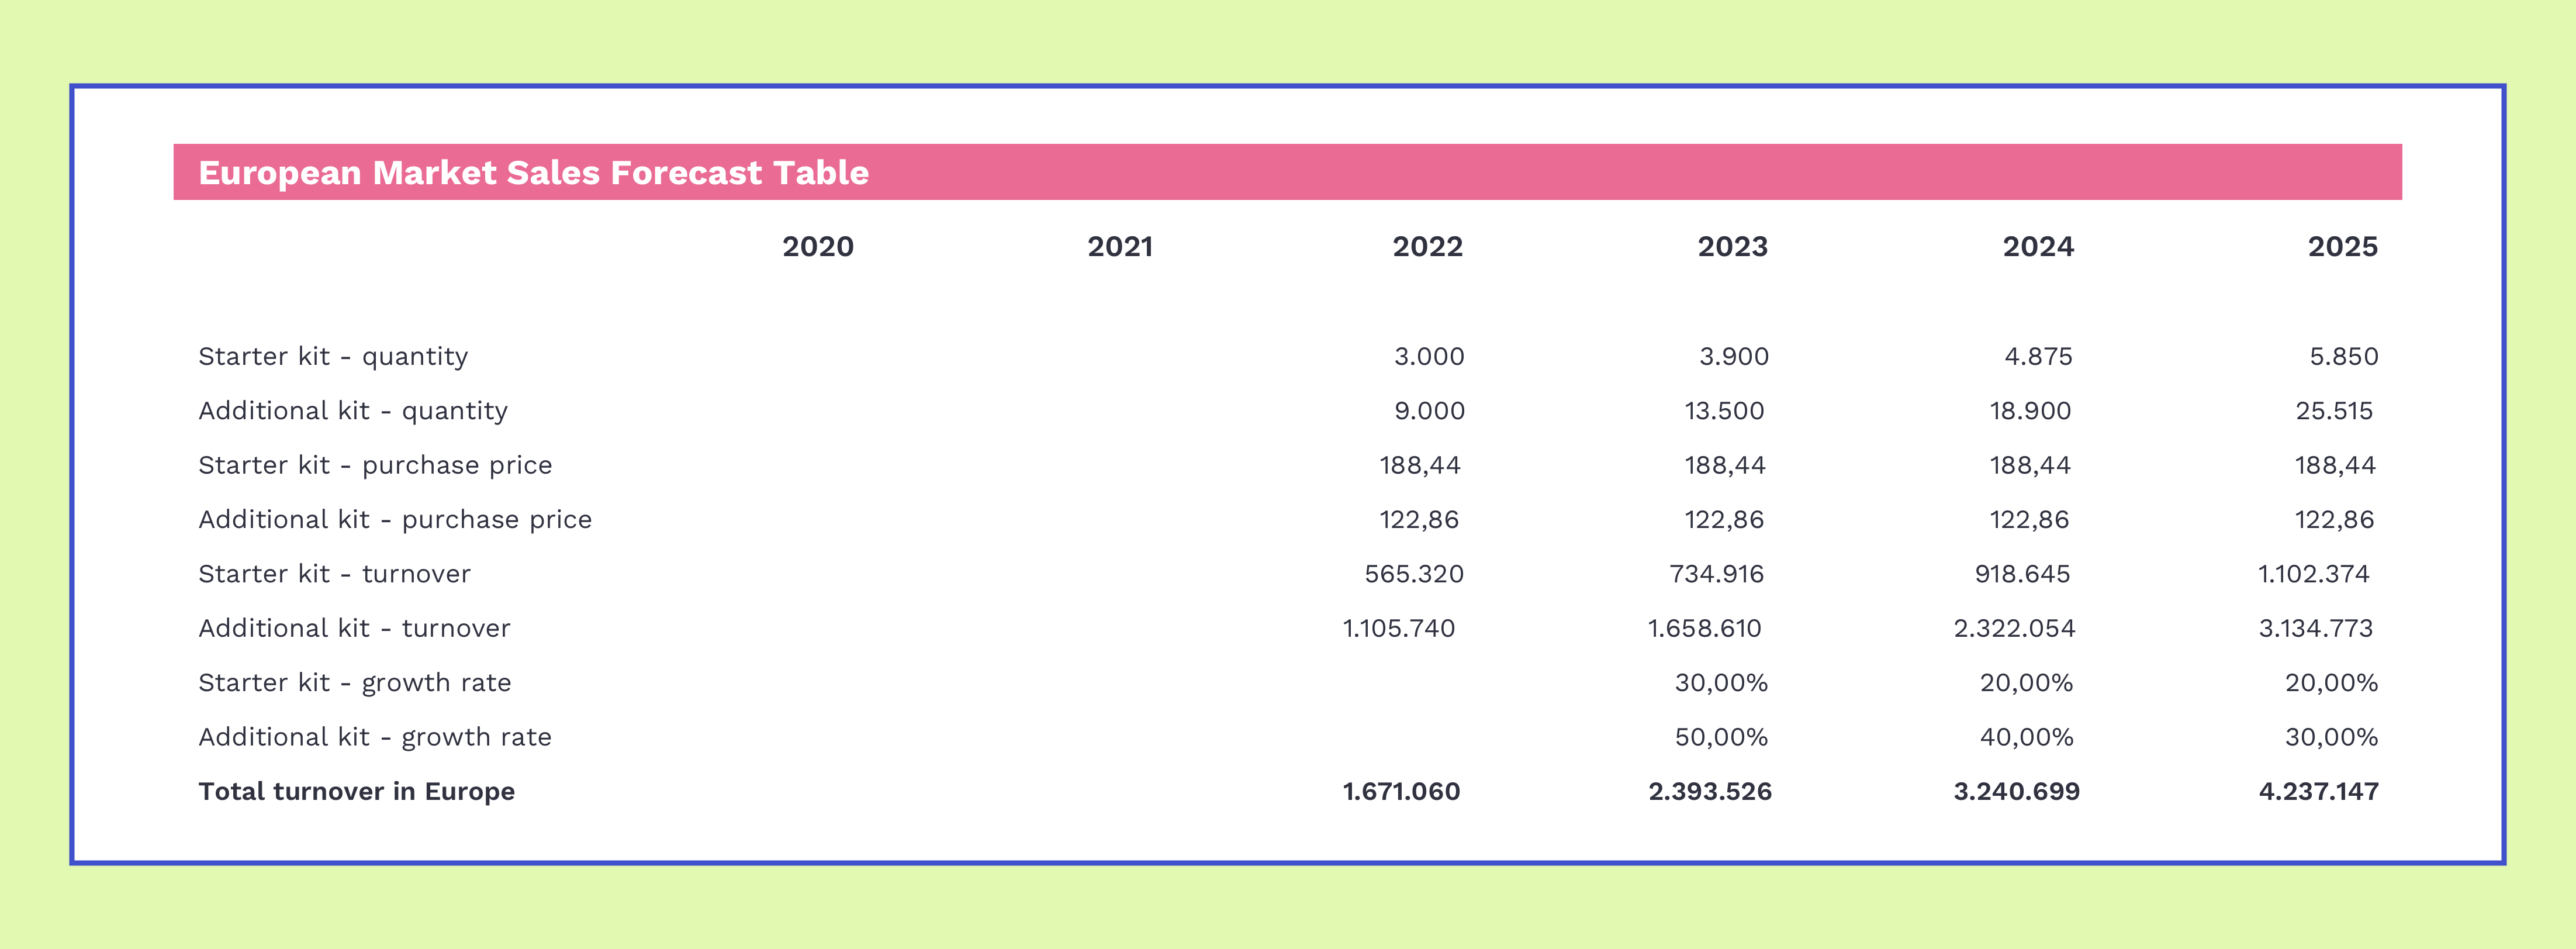Click the 2024 additional kit turnover 2.322.054
Screen dimensions: 2576x949
coord(2014,628)
